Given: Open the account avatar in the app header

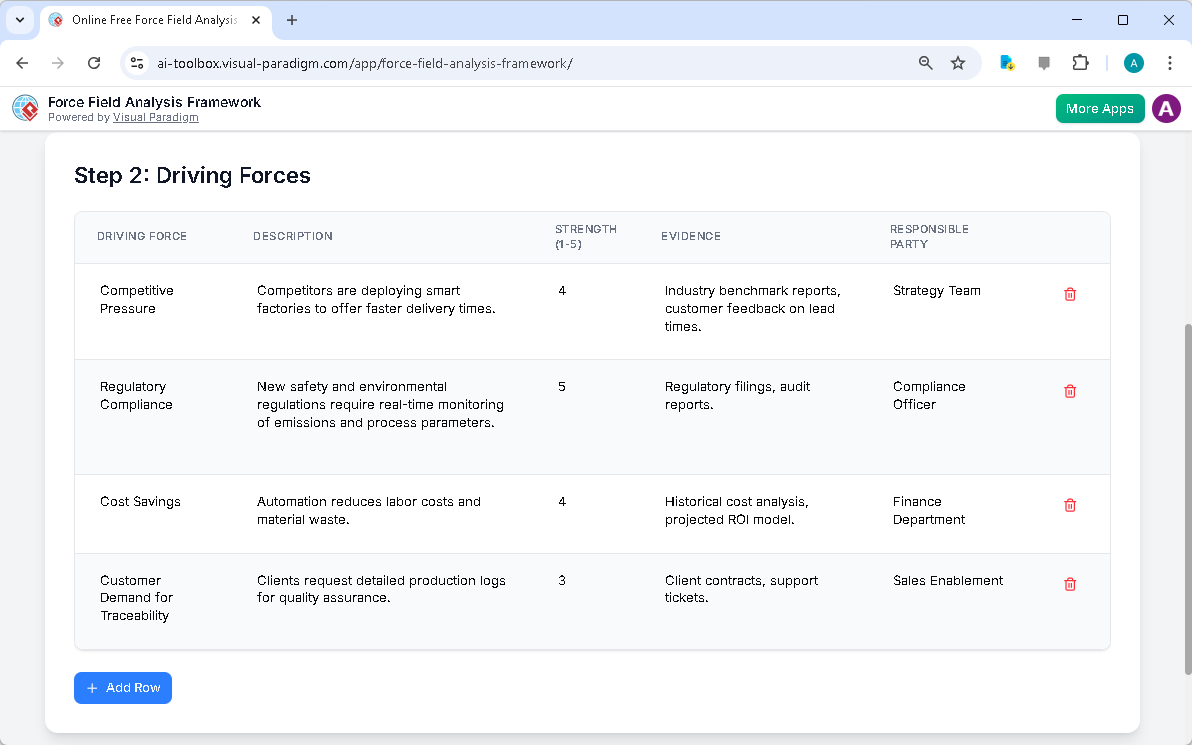Looking at the screenshot, I should click(1166, 108).
